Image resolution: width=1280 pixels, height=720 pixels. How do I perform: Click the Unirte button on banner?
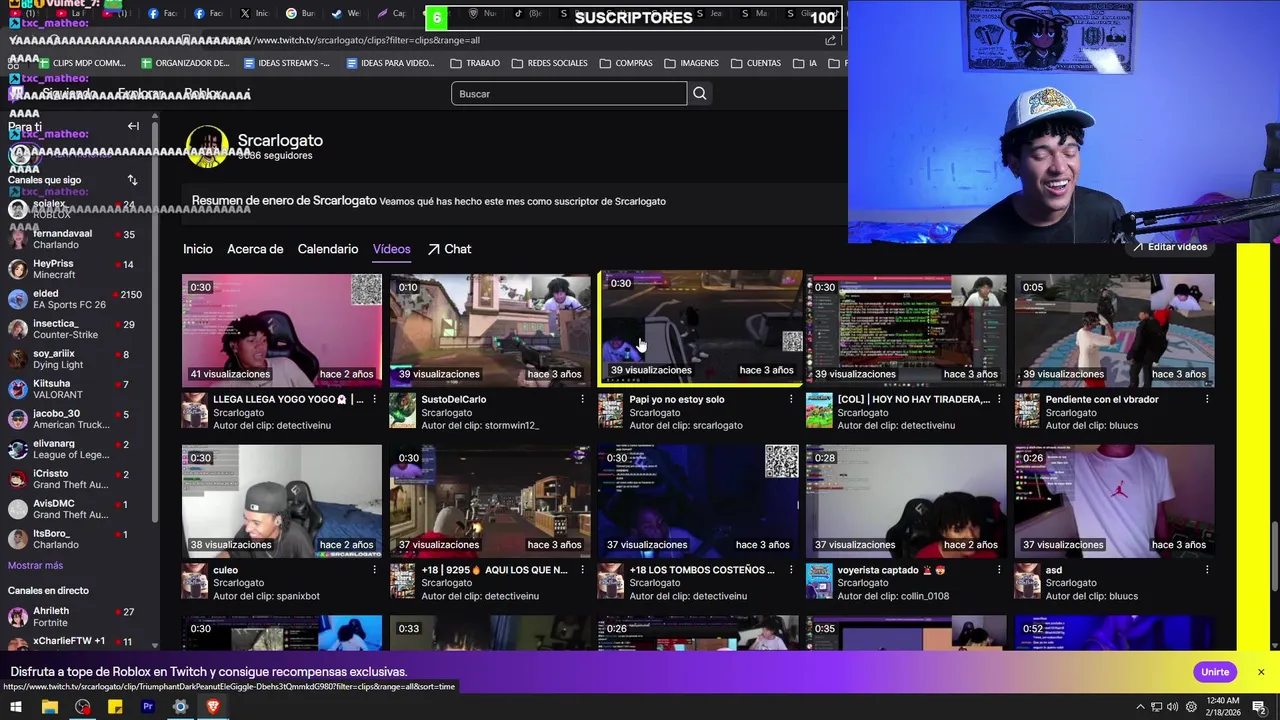pos(1215,672)
